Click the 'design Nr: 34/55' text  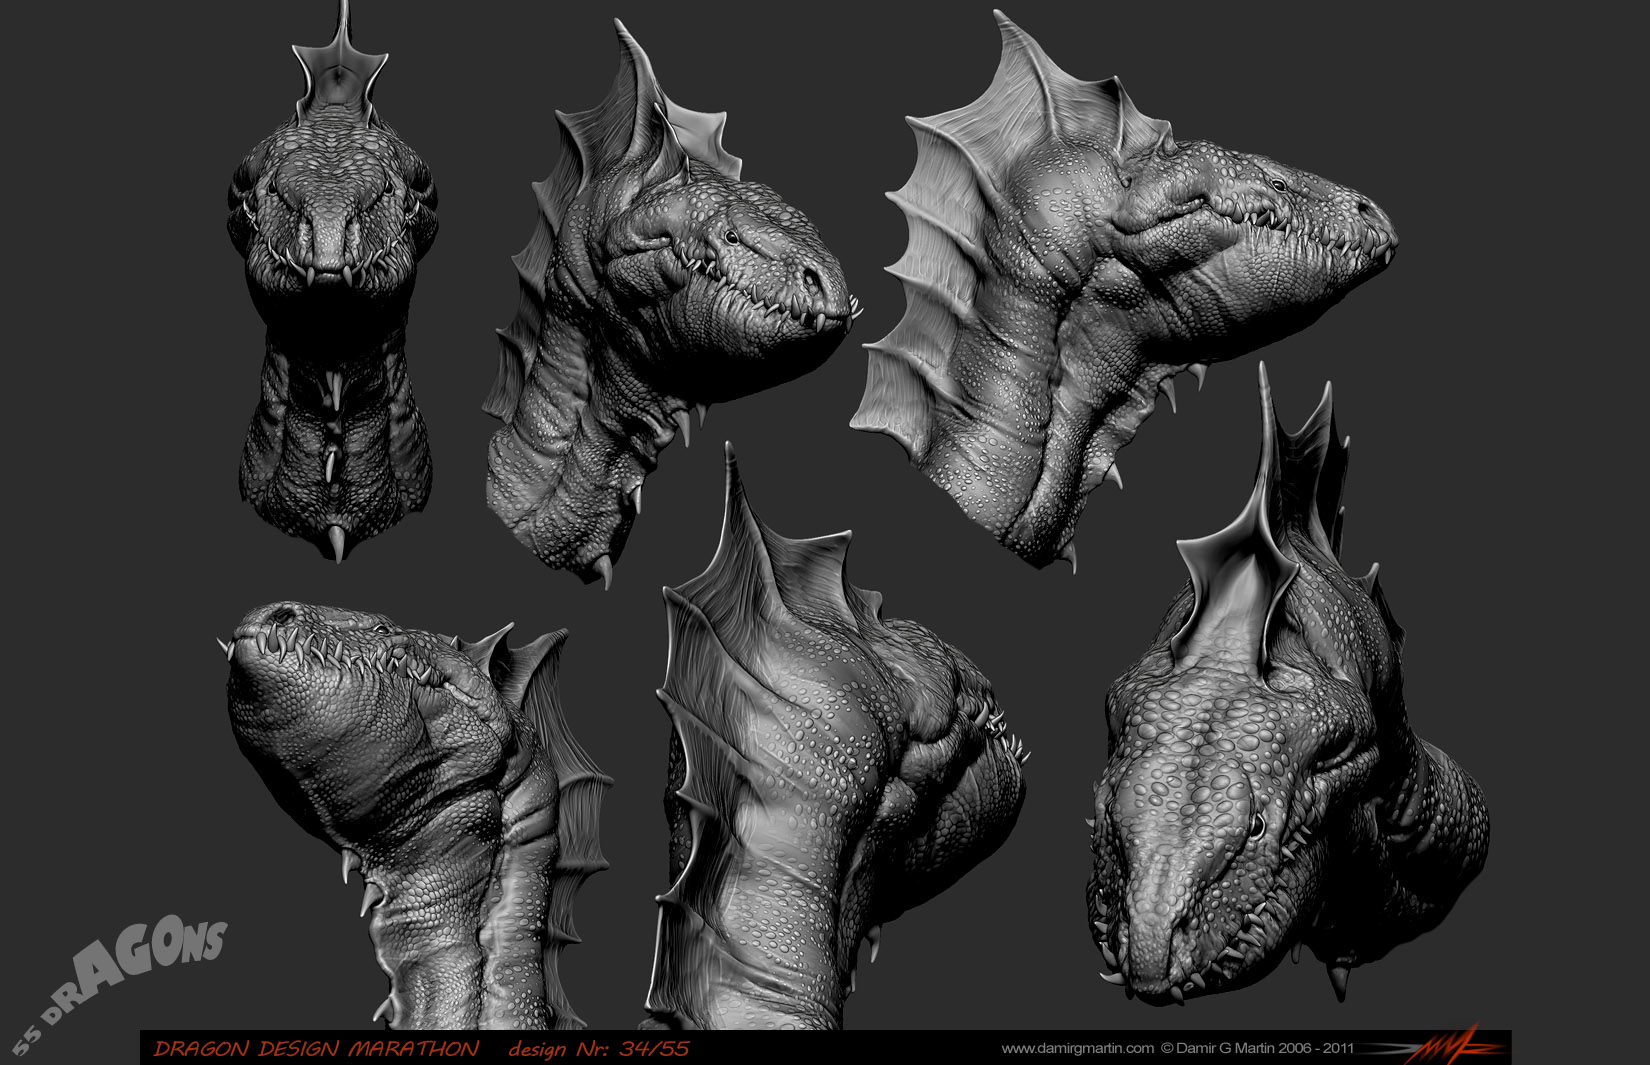[598, 1049]
